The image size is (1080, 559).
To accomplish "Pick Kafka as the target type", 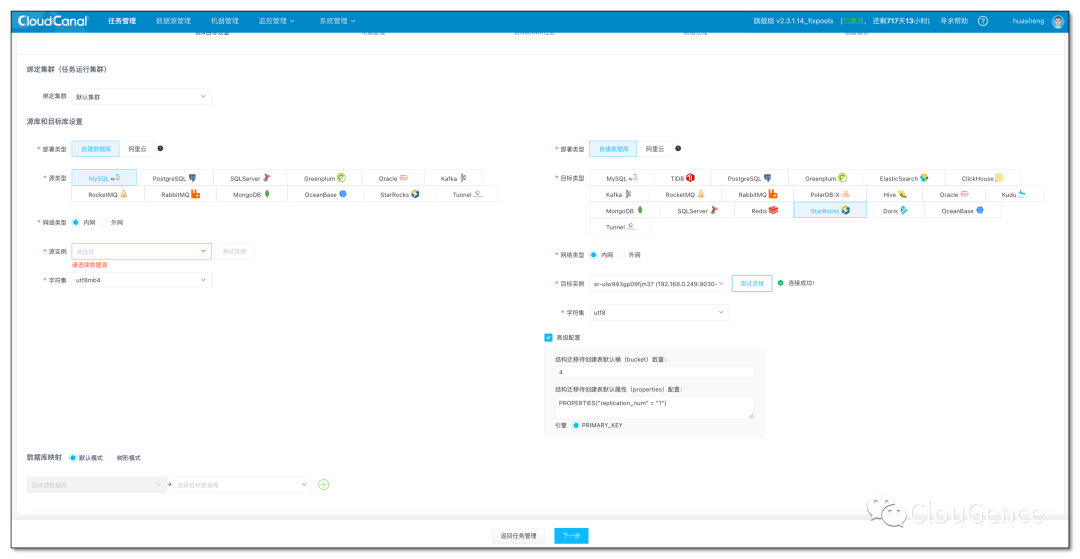I will pyautogui.click(x=619, y=194).
